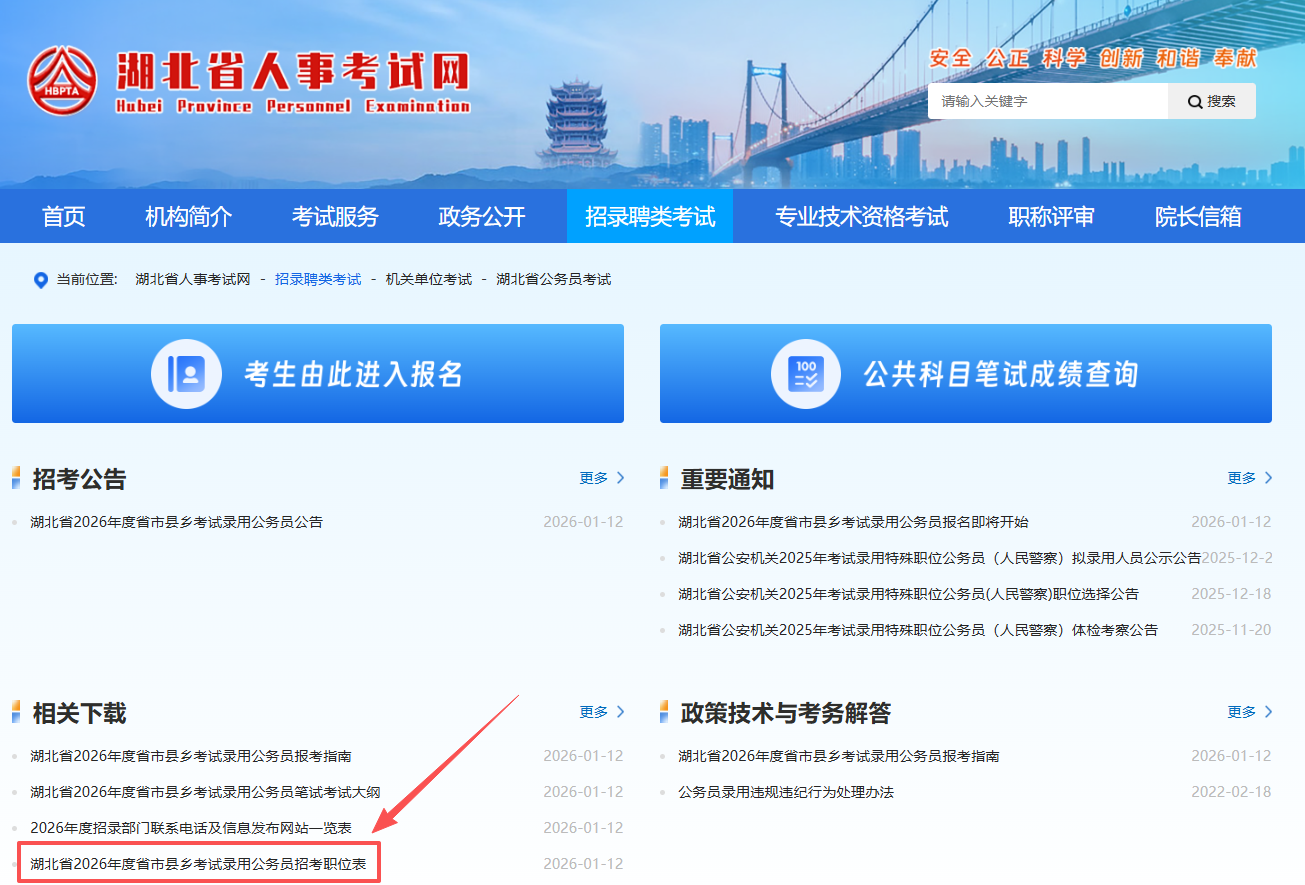Open 公务员笔试考试大纲 download link
The width and height of the screenshot is (1305, 885).
[x=205, y=792]
